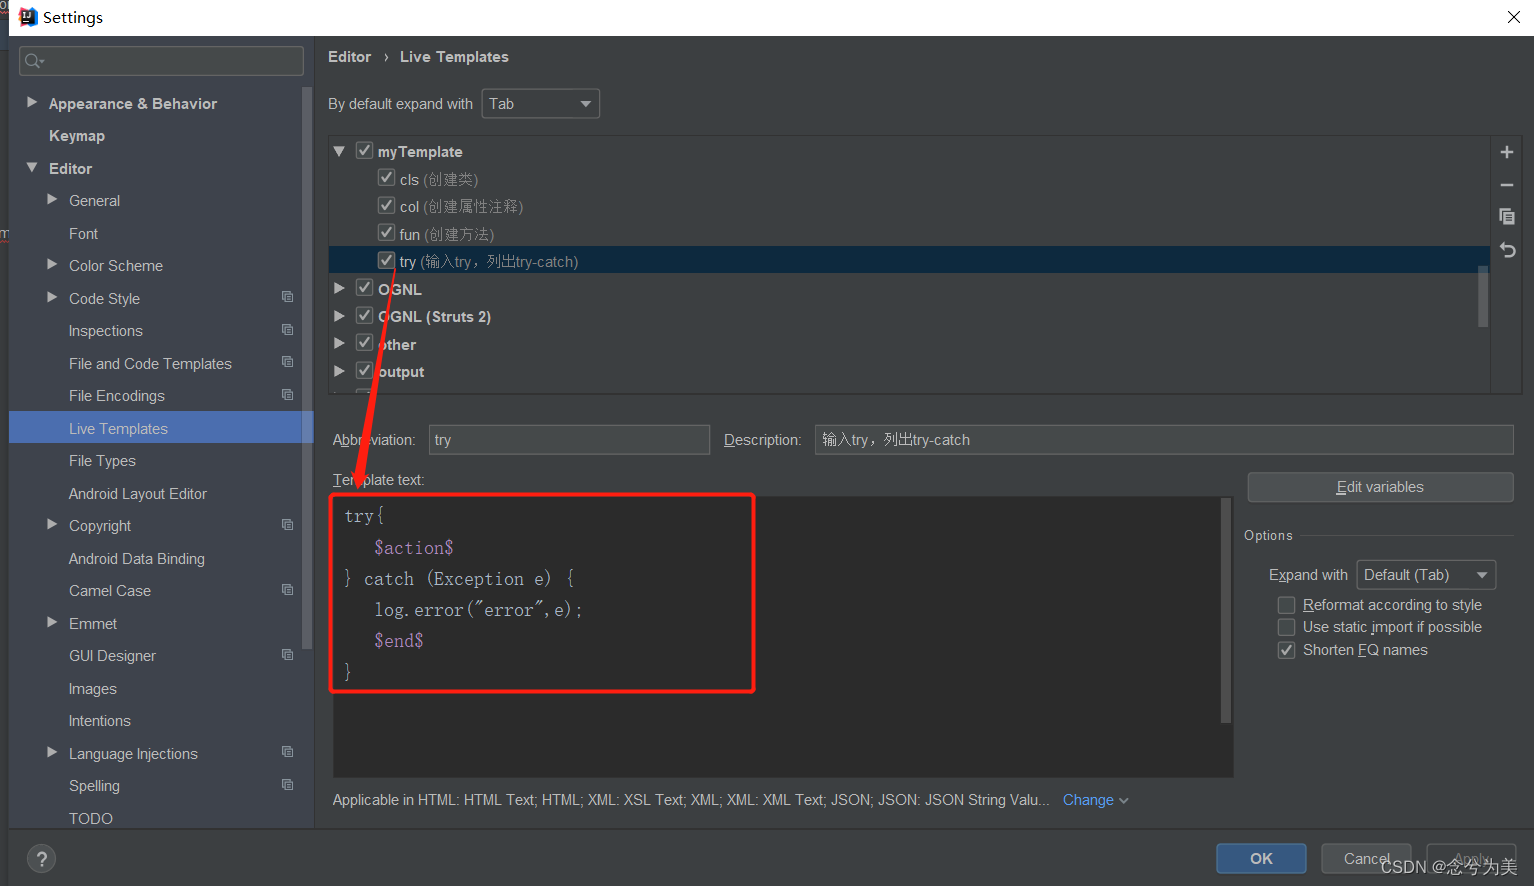The image size is (1534, 886).
Task: Expand the General settings node
Action: [x=52, y=199]
